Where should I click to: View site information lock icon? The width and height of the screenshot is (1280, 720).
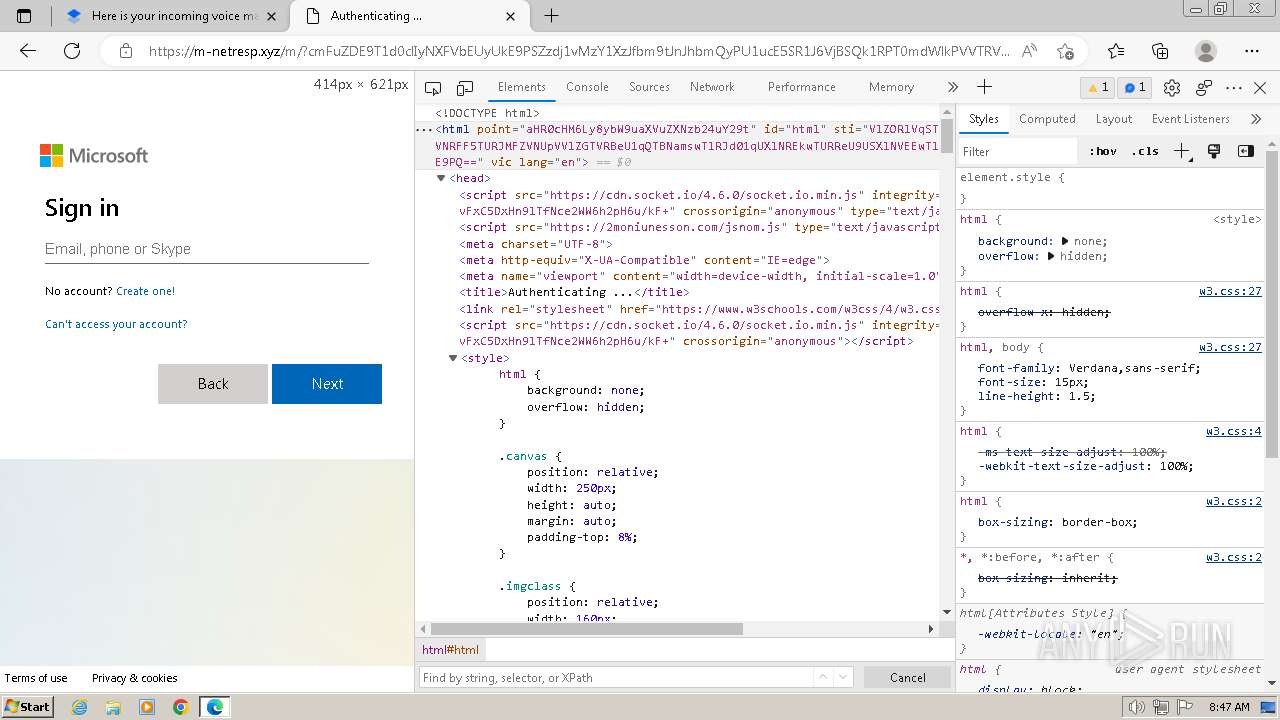[126, 51]
